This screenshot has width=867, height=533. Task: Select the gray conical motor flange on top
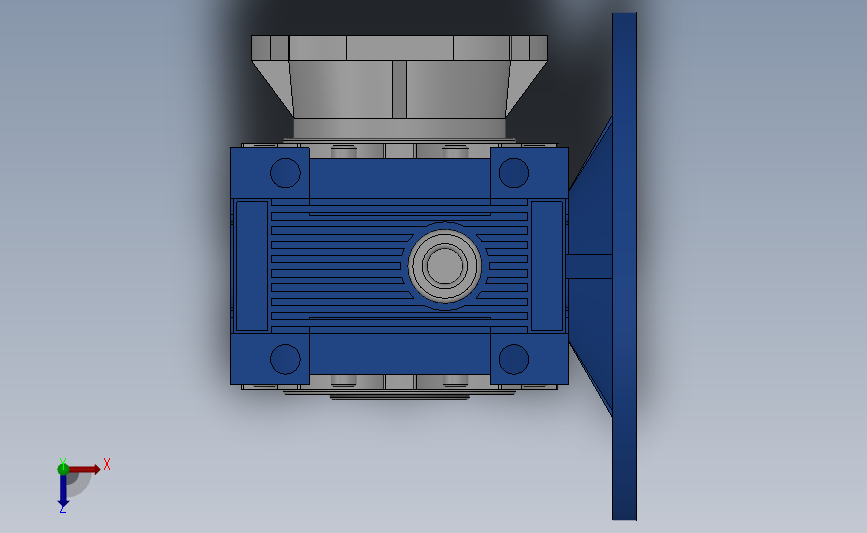(399, 87)
